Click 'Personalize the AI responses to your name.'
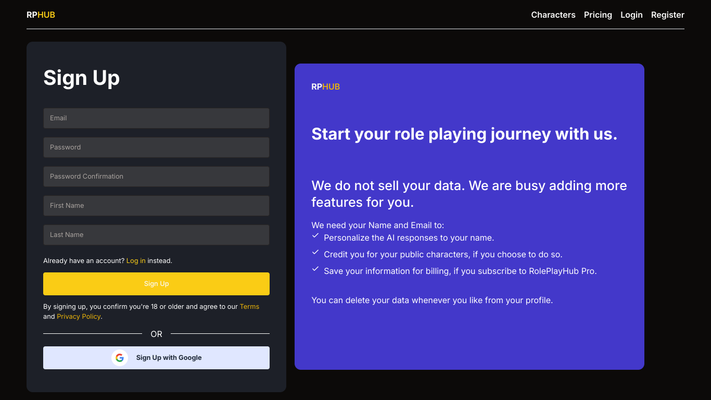The width and height of the screenshot is (711, 400). [x=409, y=238]
